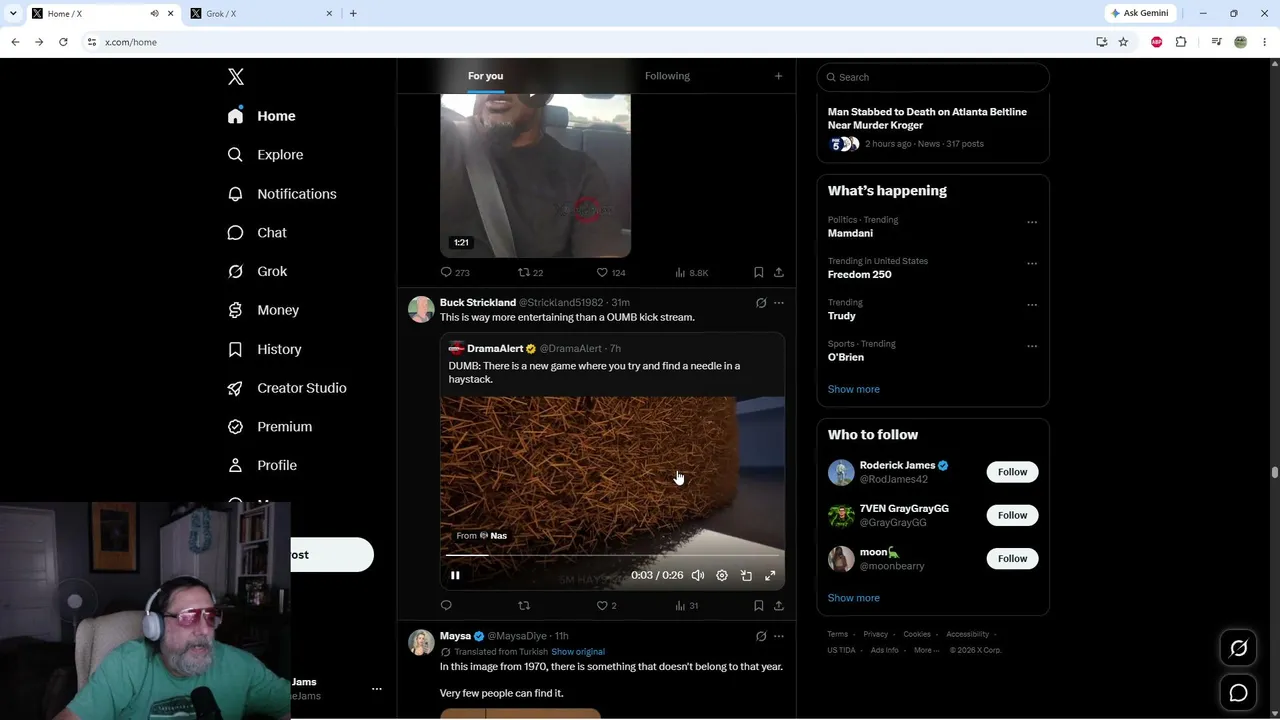
Task: Select the For you tab
Action: pyautogui.click(x=485, y=76)
